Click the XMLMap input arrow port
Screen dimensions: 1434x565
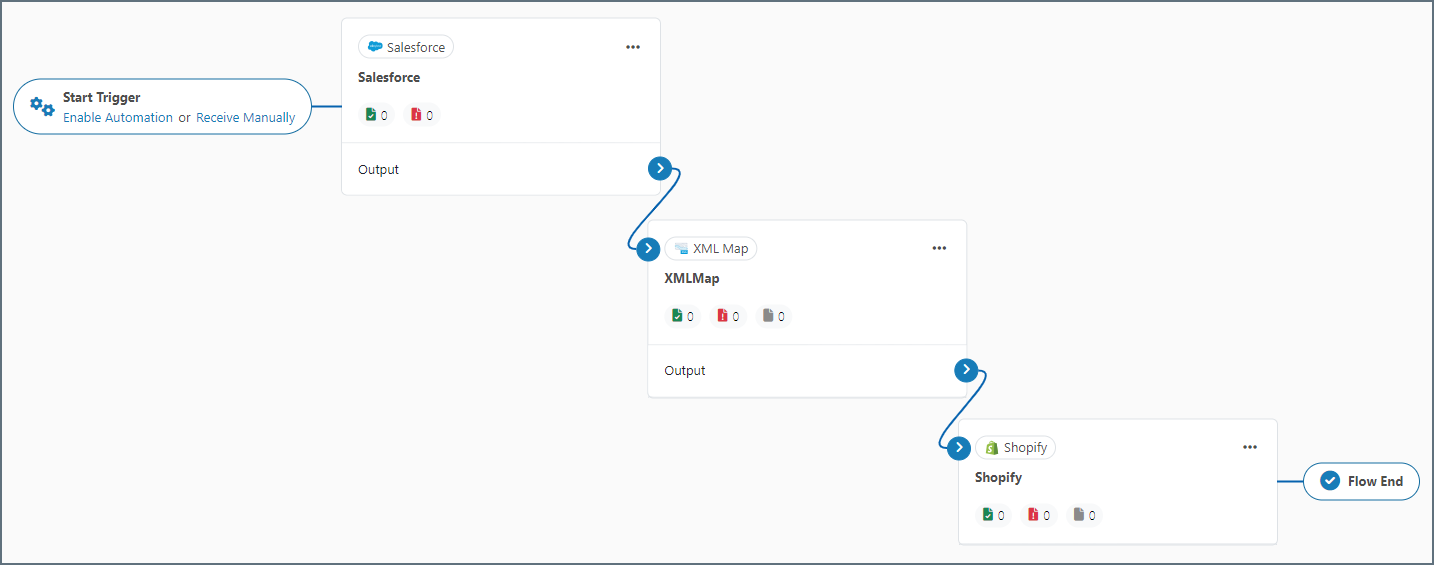point(649,249)
